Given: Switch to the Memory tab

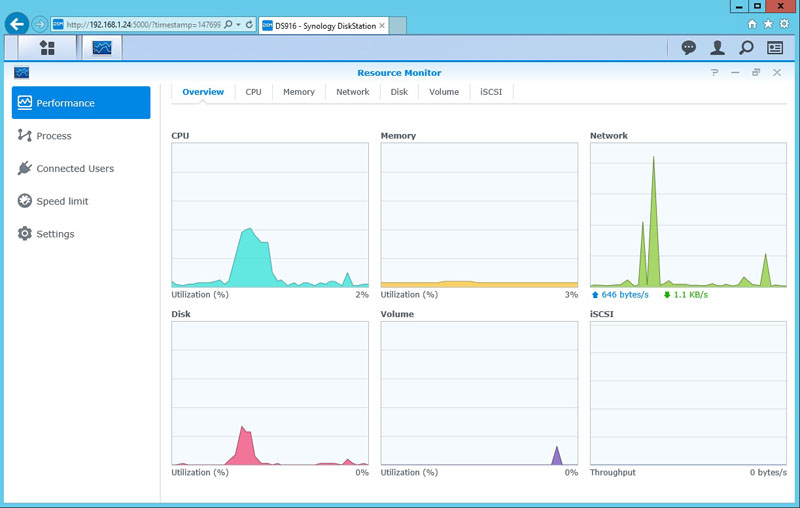Looking at the screenshot, I should tap(298, 92).
